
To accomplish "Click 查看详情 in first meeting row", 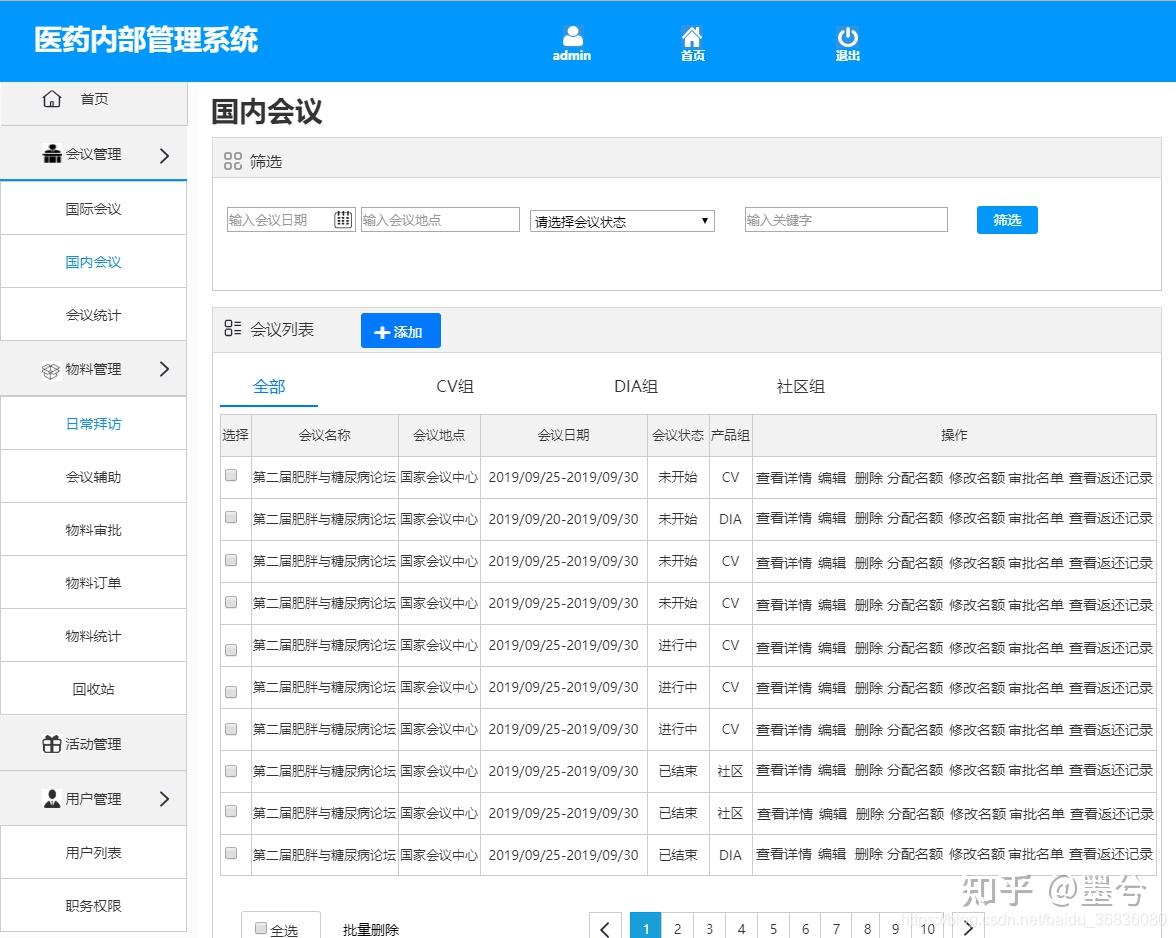I will point(784,478).
